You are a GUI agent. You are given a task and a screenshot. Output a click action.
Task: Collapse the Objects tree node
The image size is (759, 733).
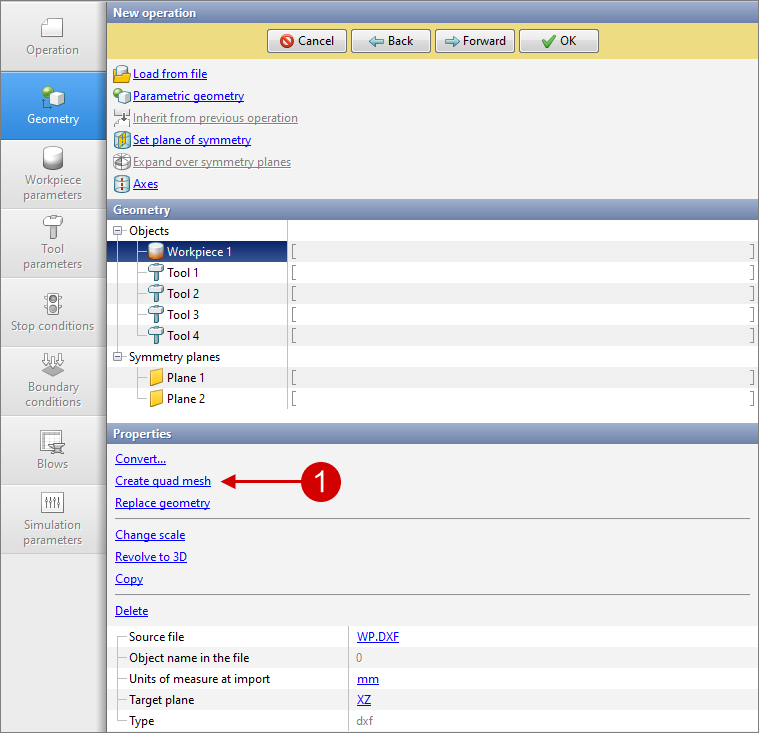coord(119,231)
